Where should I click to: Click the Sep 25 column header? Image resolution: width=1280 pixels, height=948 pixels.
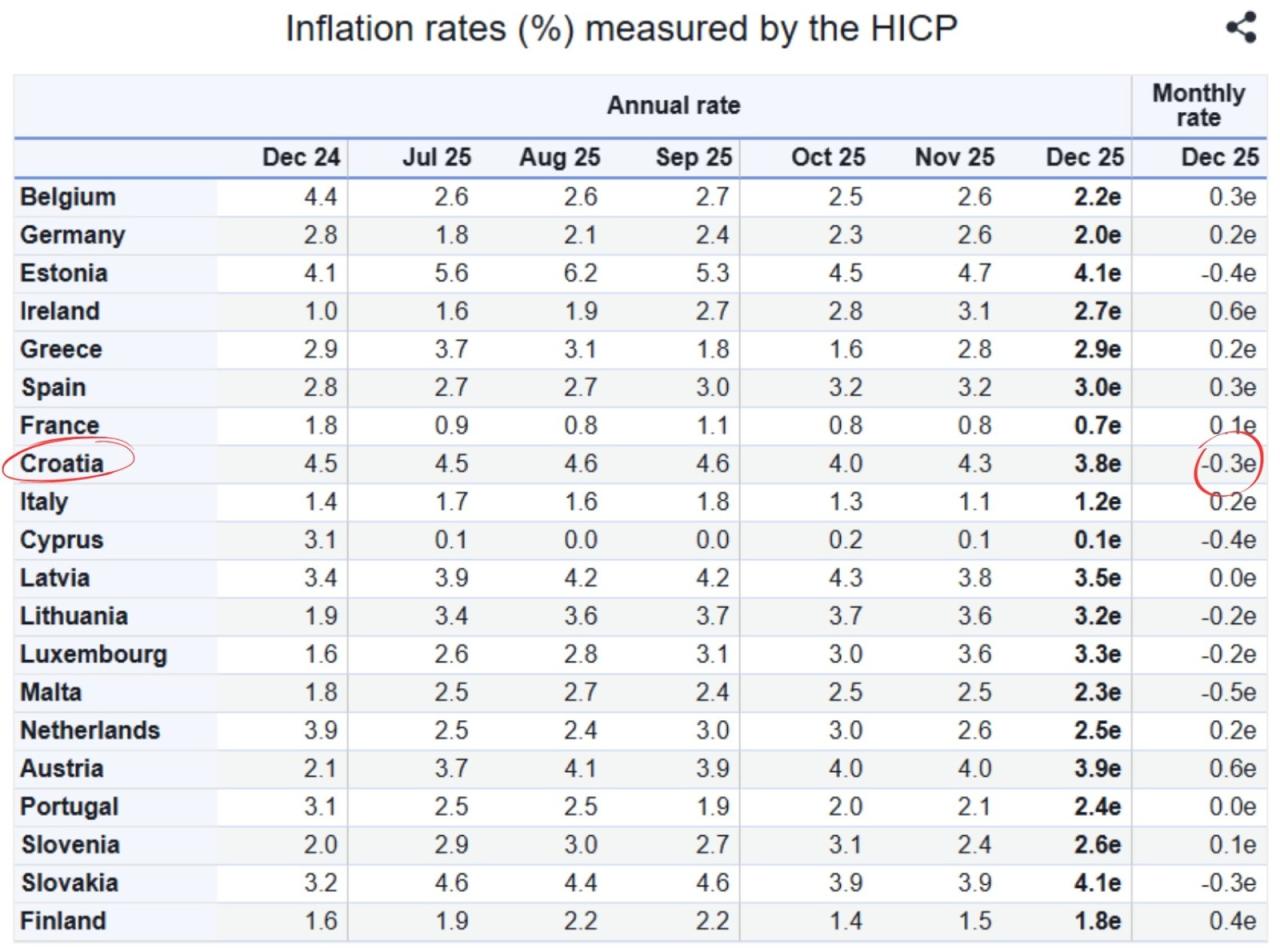694,157
